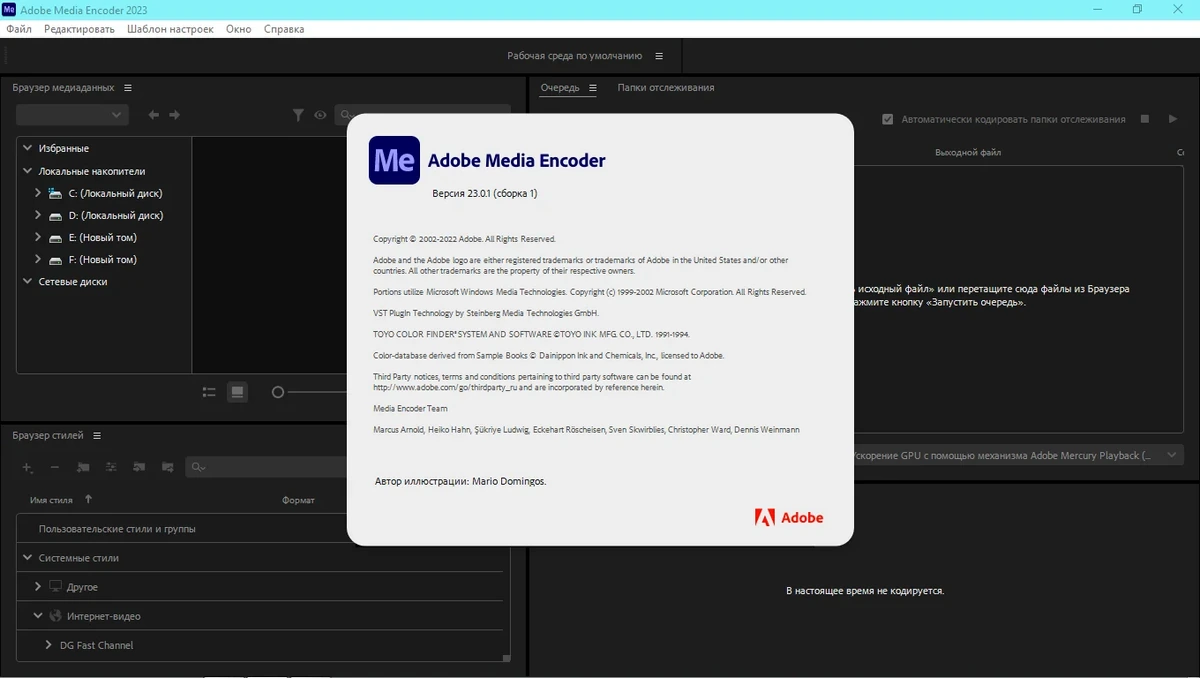The height and width of the screenshot is (678, 1200).
Task: Switch Media Browser to thumbnail view
Action: [237, 392]
